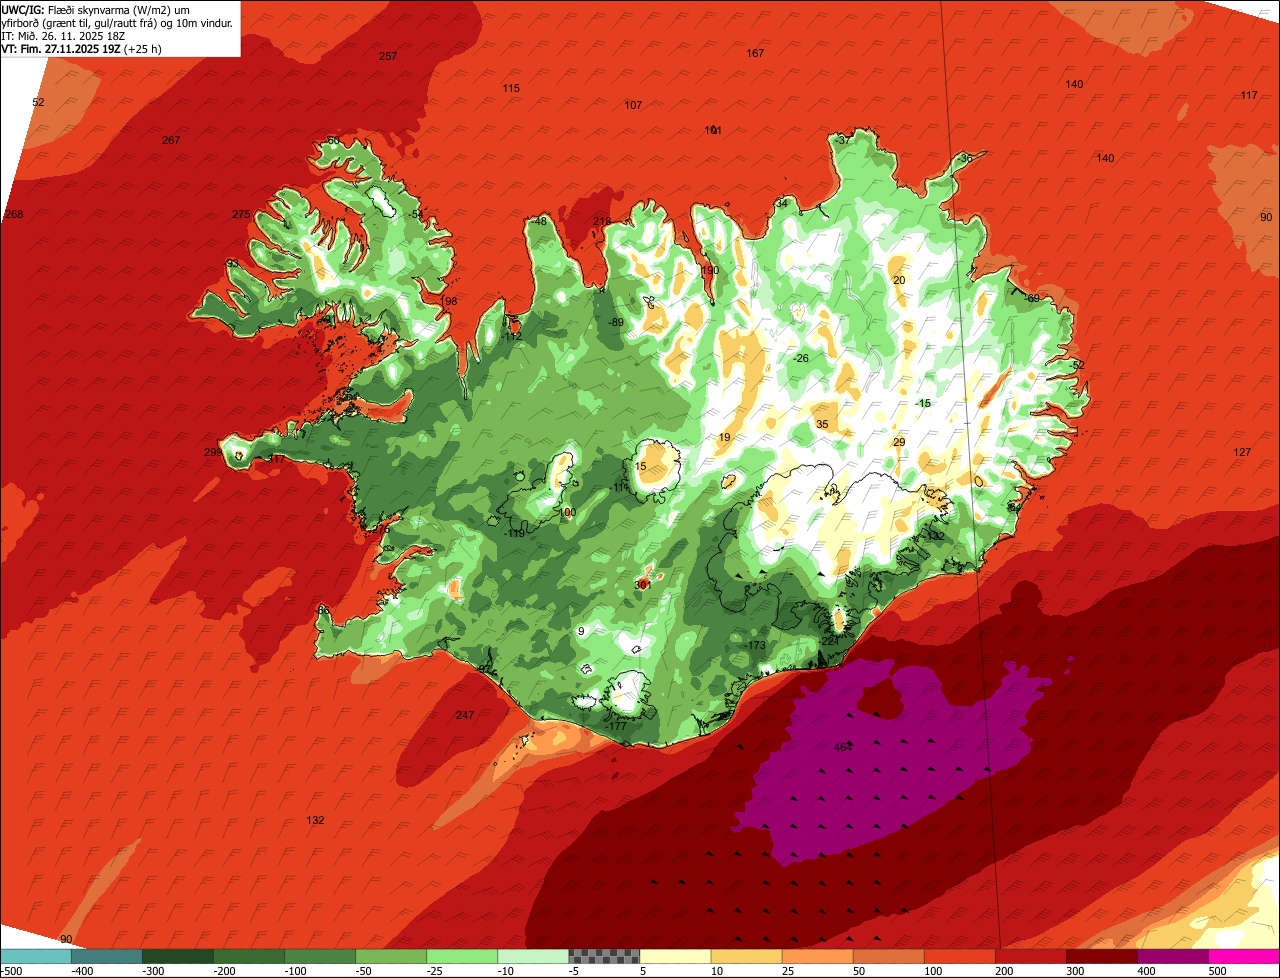Click the 257 value at the map top
Image resolution: width=1280 pixels, height=978 pixels.
point(388,56)
